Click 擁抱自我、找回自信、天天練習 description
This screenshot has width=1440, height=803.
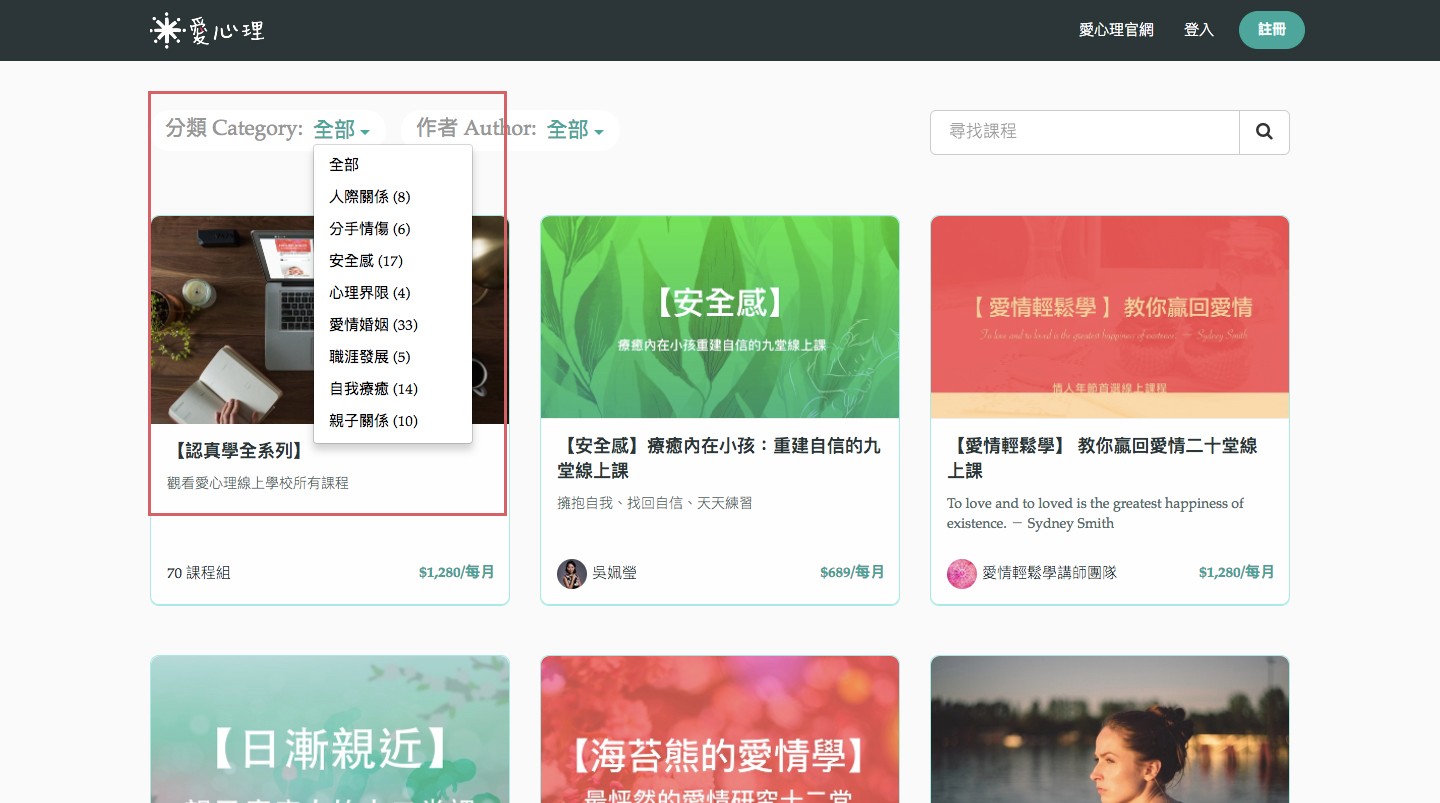655,503
